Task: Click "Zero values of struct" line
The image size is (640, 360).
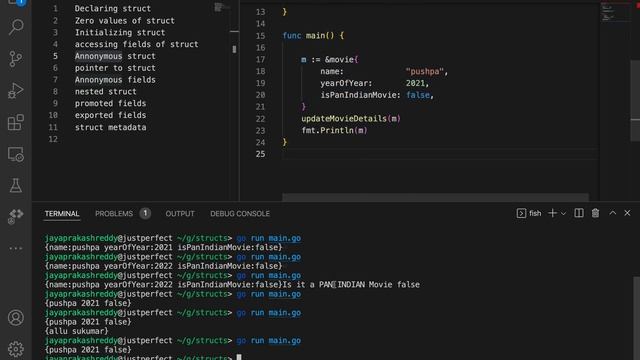Action: click(124, 20)
